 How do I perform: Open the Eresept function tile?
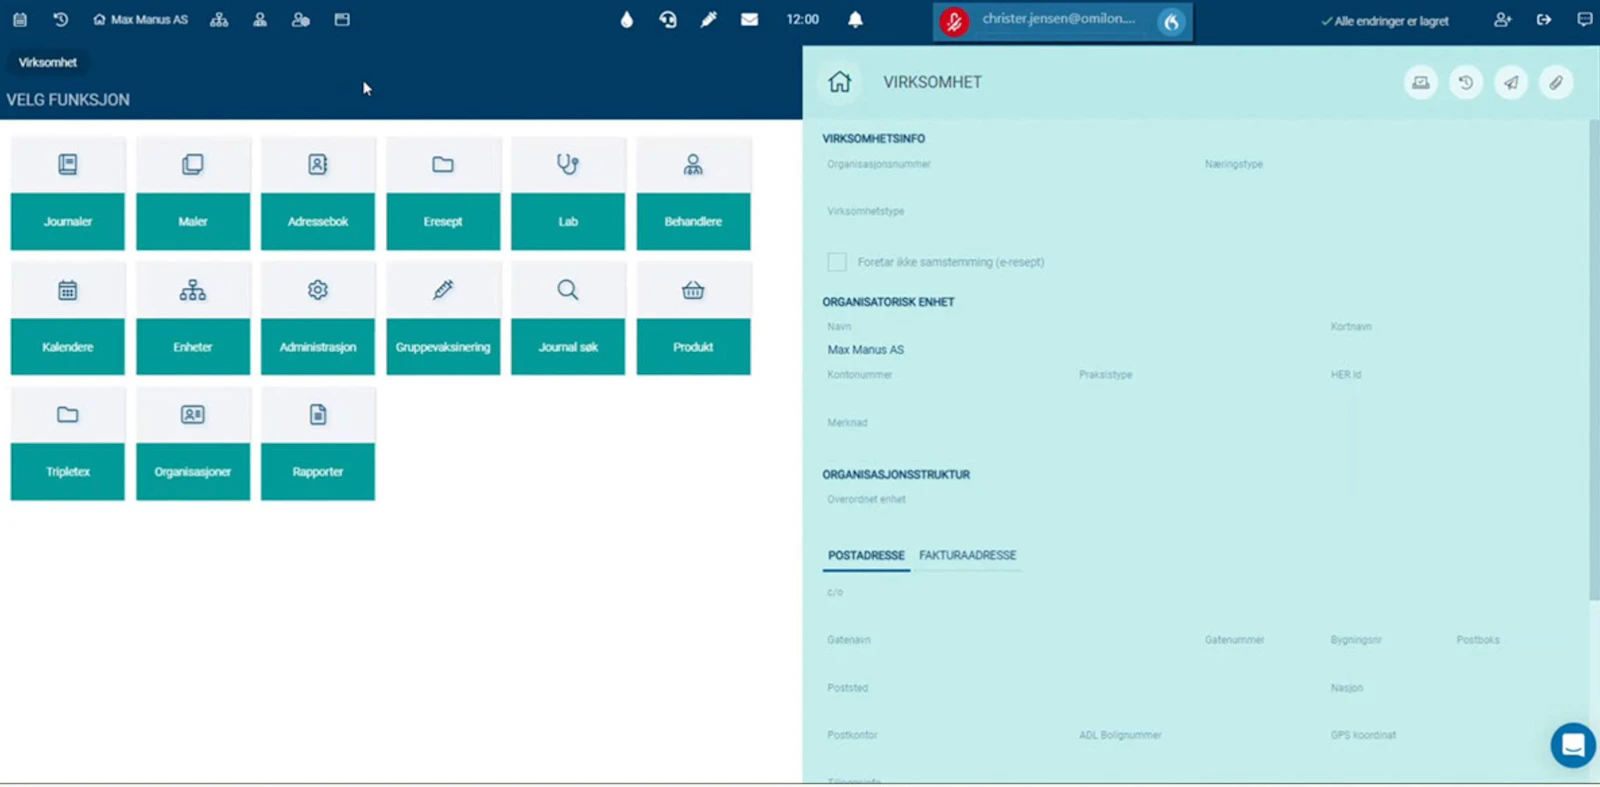point(443,193)
